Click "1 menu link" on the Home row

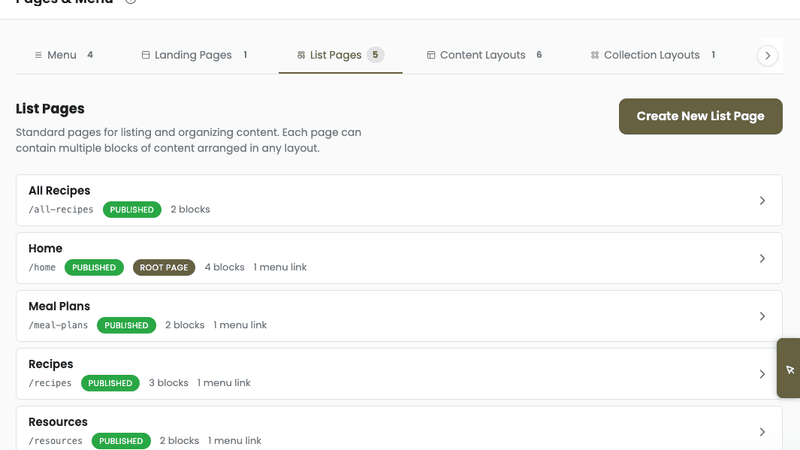tap(280, 267)
